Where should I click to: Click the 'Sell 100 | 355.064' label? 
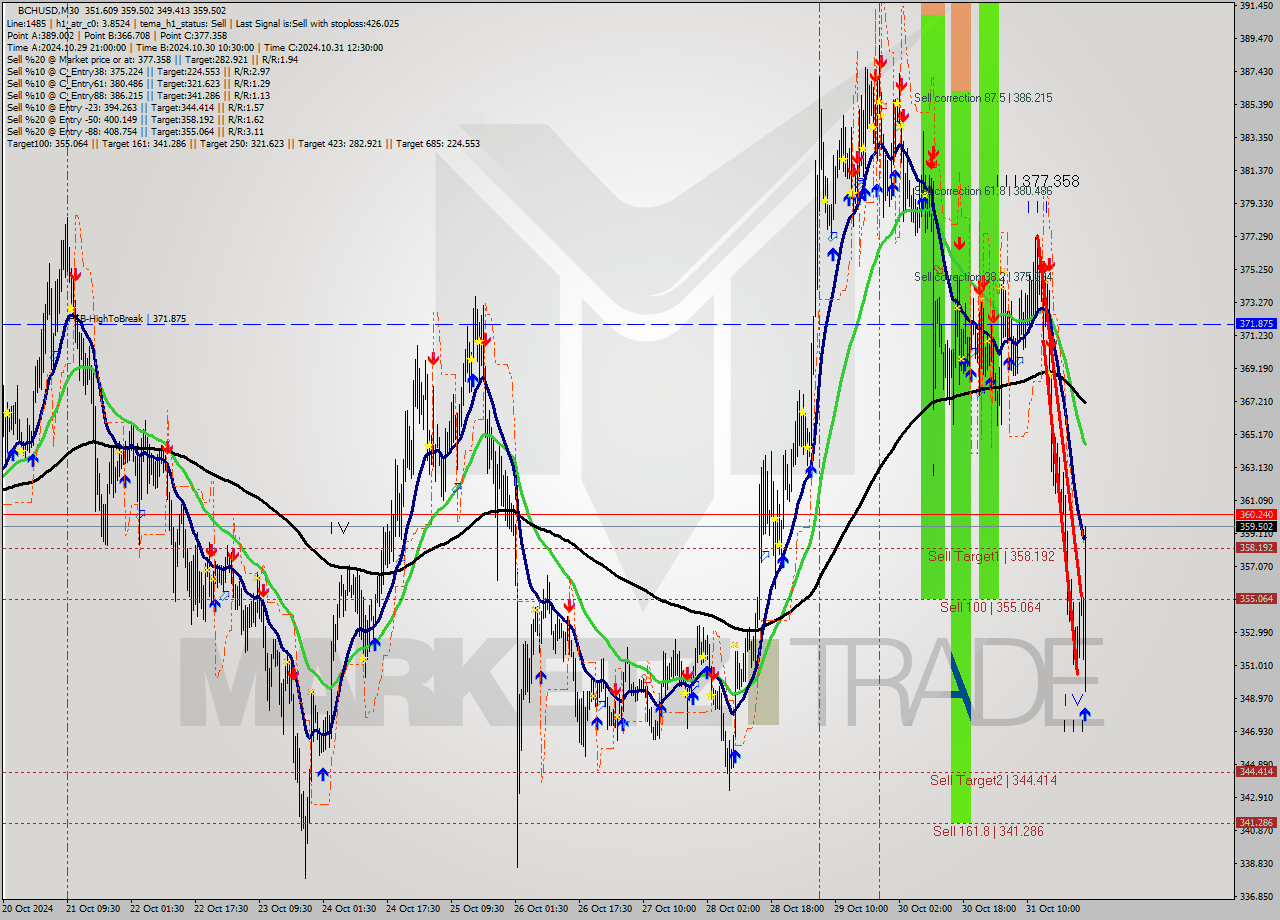pos(990,607)
